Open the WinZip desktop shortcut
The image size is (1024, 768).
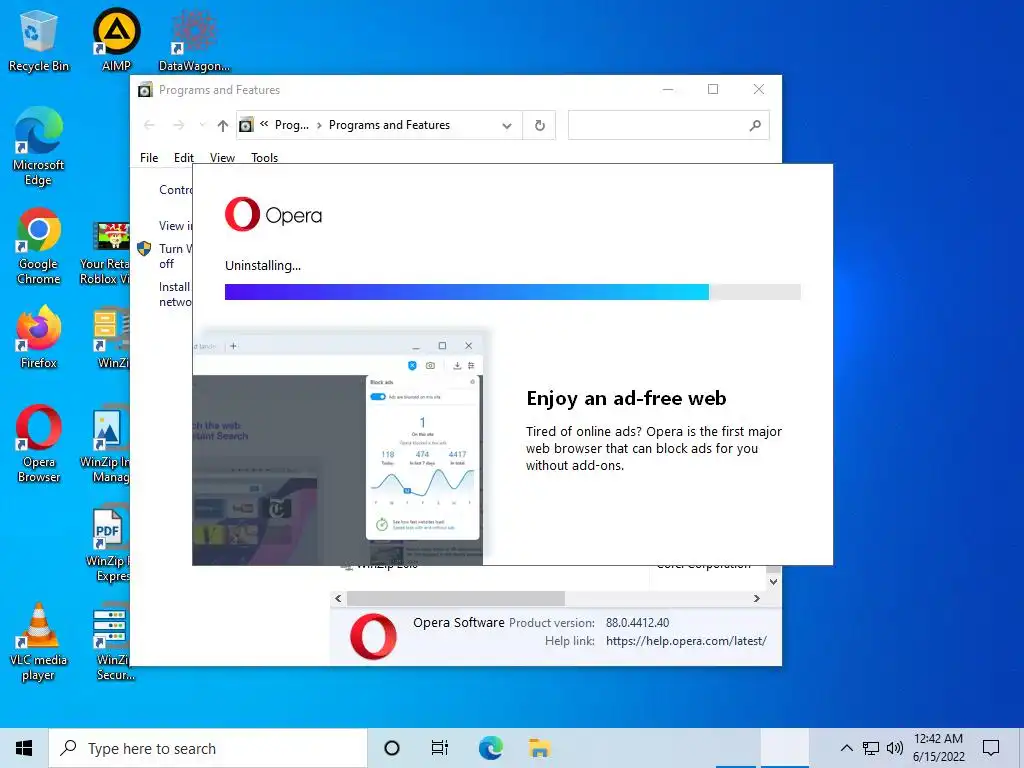tap(112, 337)
